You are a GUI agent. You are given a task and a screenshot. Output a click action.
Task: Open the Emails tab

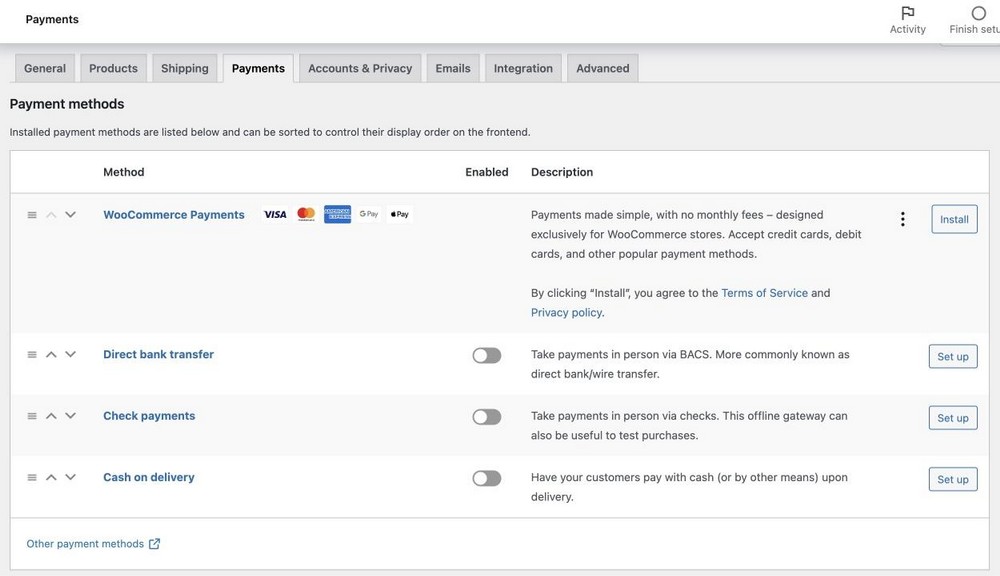(453, 68)
